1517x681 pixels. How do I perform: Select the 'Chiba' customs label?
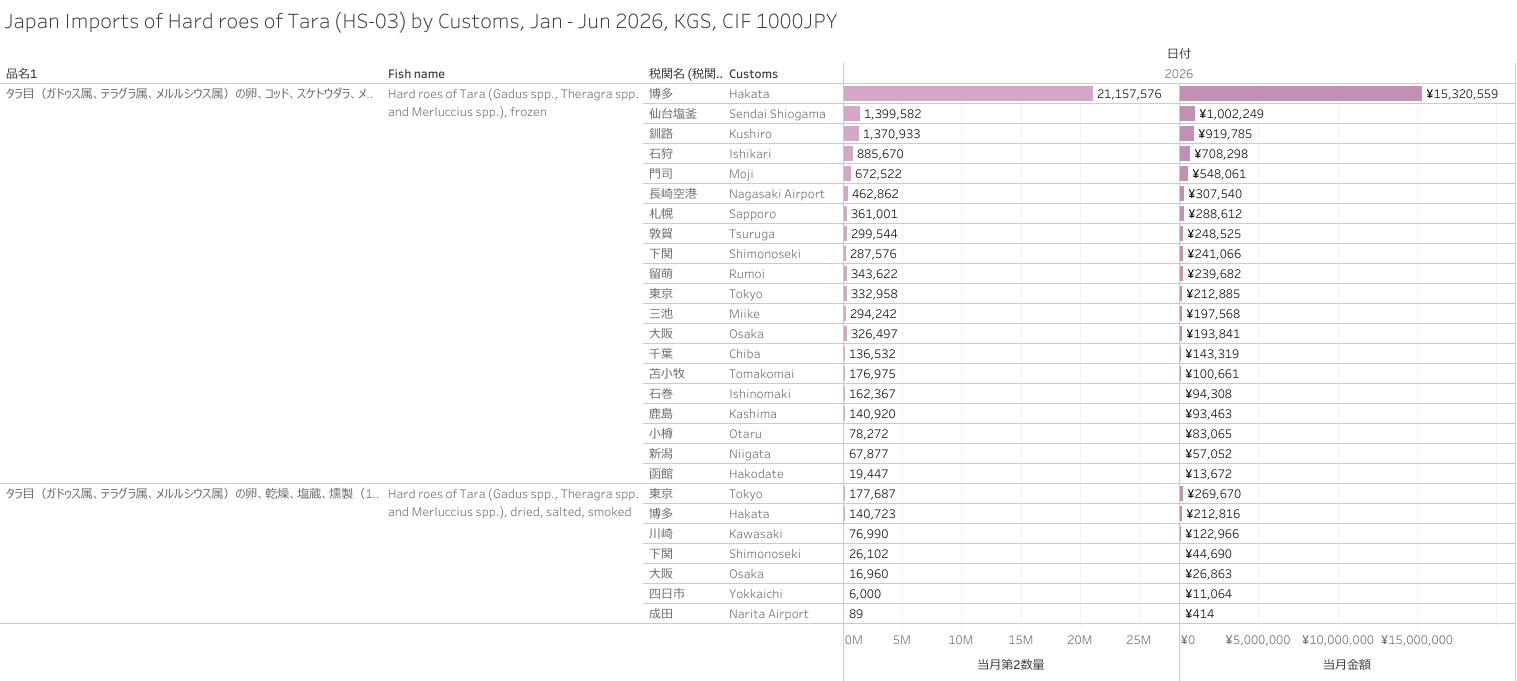[x=744, y=353]
